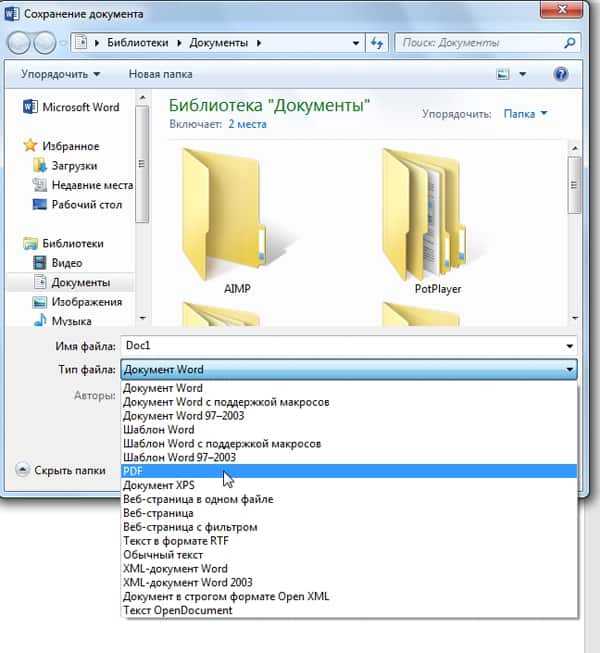Open Загрузки in the navigation pane
600x653 pixels.
point(65,166)
